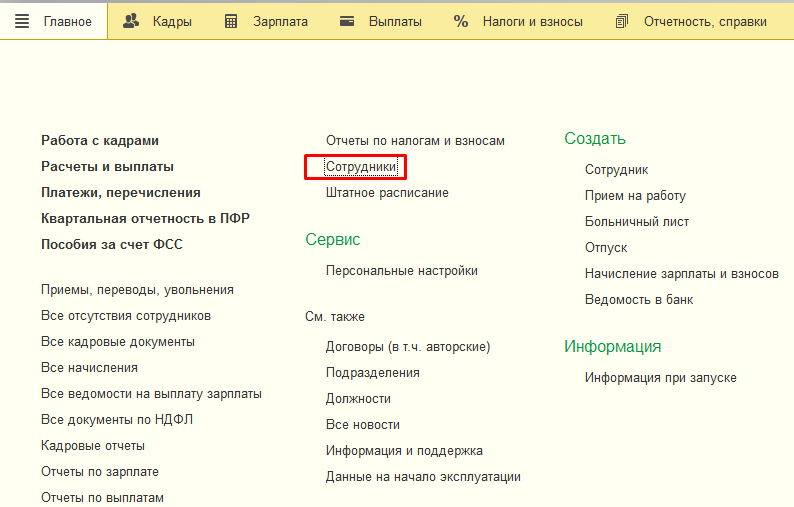Click the Создать group heading
The height and width of the screenshot is (507, 794).
[595, 138]
